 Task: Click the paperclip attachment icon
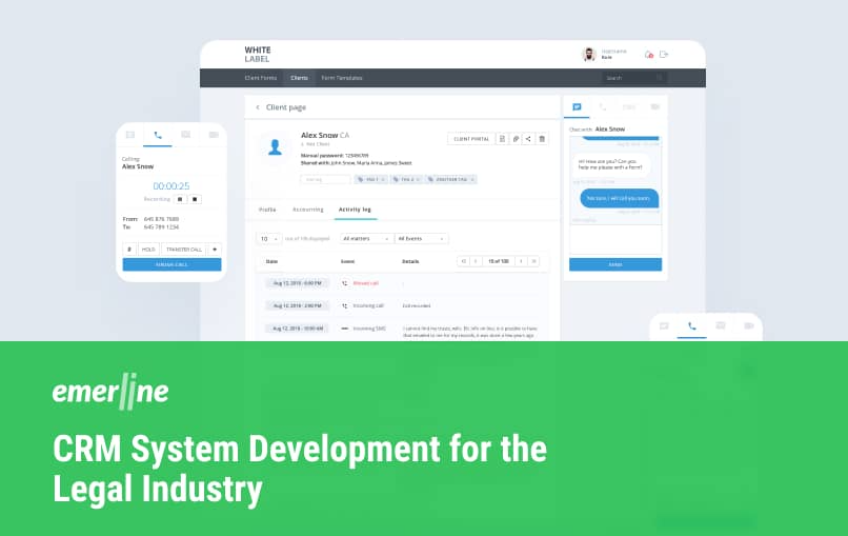(515, 139)
